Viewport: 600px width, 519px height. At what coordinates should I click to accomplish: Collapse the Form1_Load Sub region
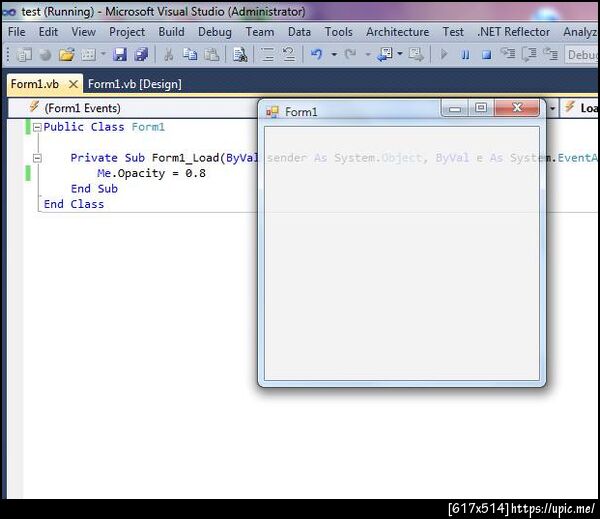pyautogui.click(x=37, y=158)
